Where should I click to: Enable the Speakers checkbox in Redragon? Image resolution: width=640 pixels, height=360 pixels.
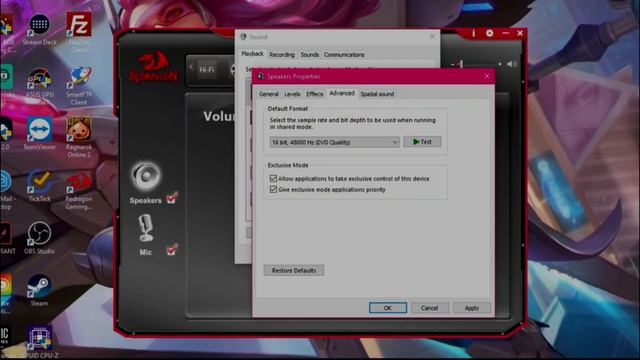tap(172, 198)
